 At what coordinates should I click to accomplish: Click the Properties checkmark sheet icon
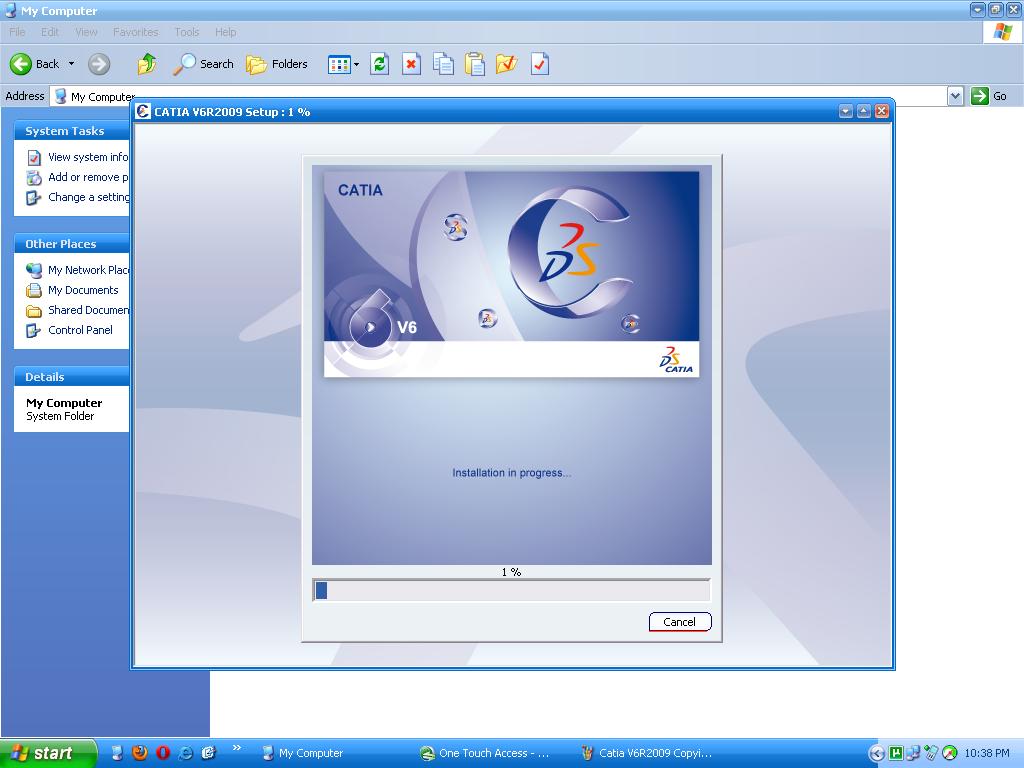[x=539, y=64]
